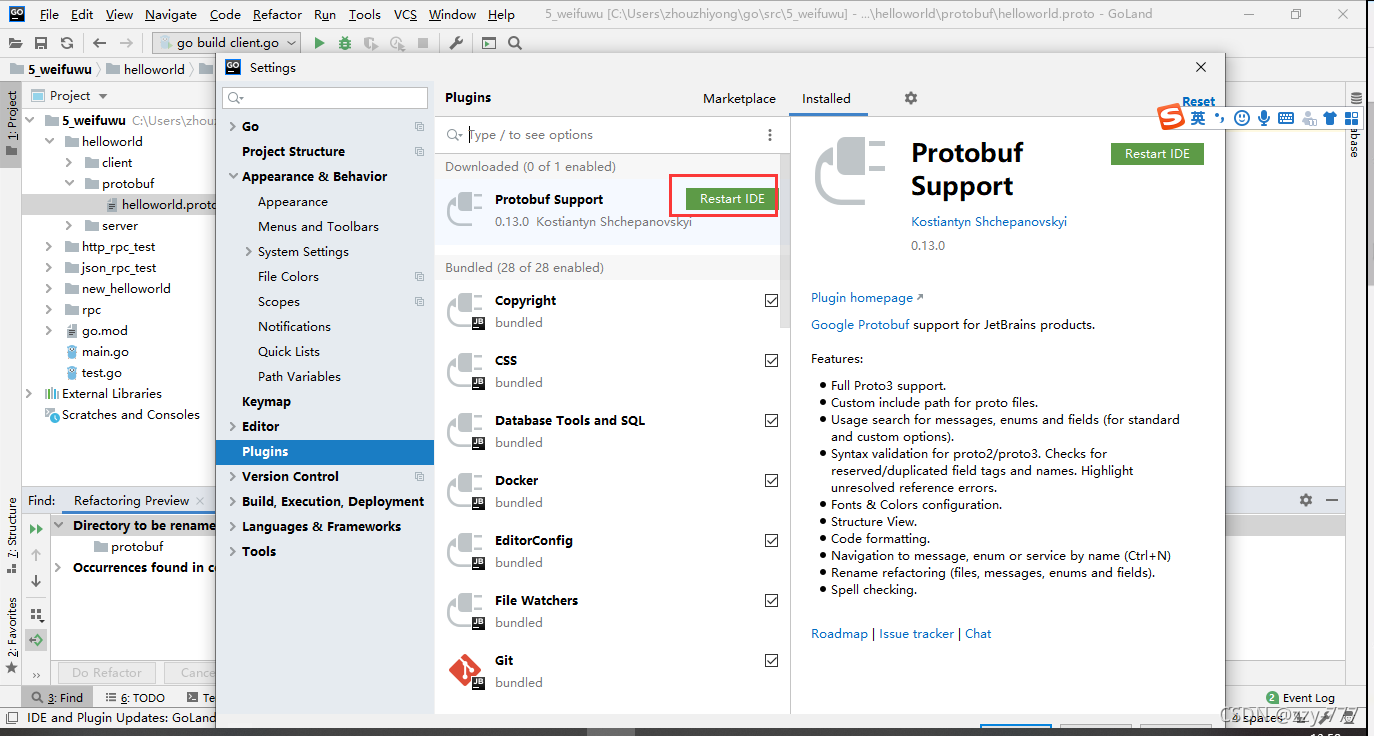
Task: Click the Group By icon in Find panel
Action: click(36, 615)
